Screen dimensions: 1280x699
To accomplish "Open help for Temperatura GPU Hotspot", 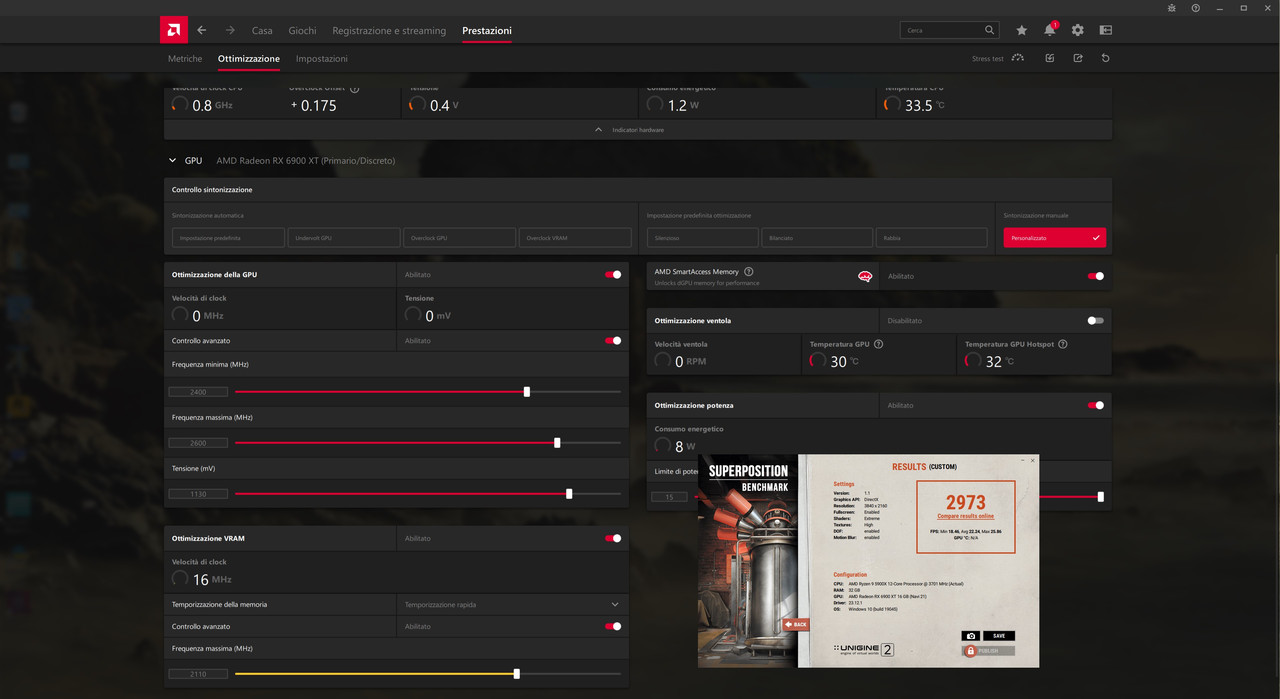I will tap(1062, 344).
